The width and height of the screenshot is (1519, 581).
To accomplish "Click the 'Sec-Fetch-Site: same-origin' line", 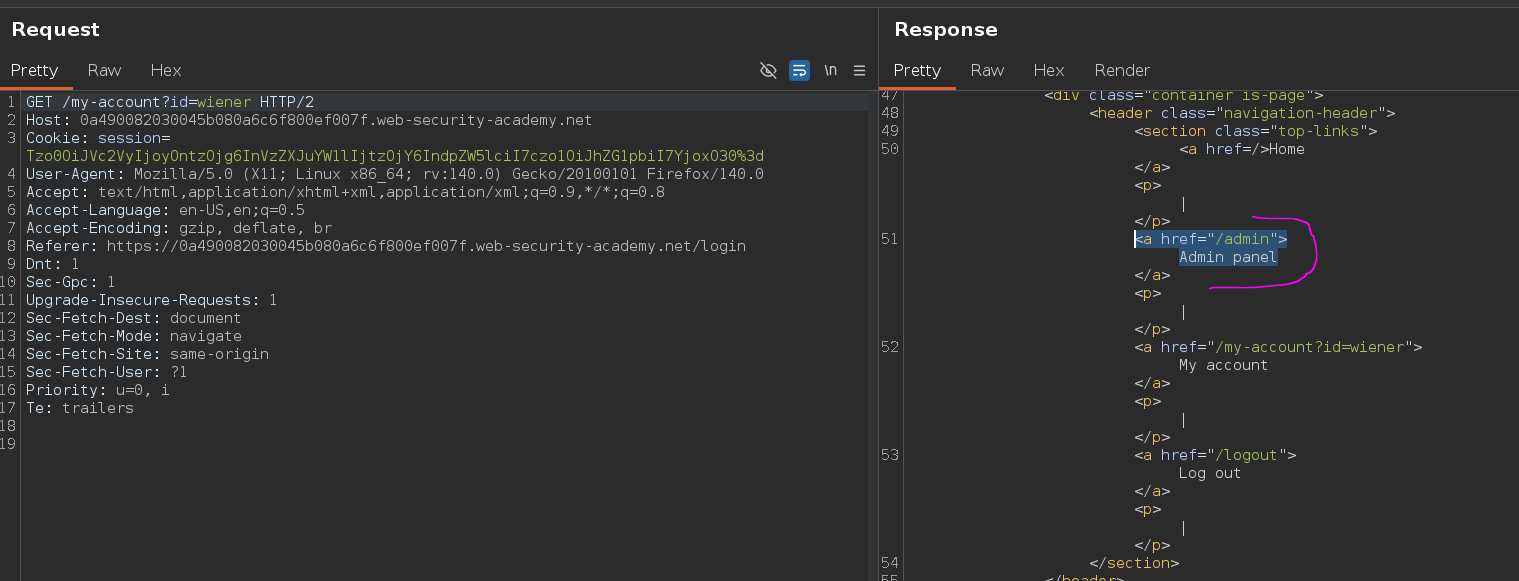I will pyautogui.click(x=147, y=354).
